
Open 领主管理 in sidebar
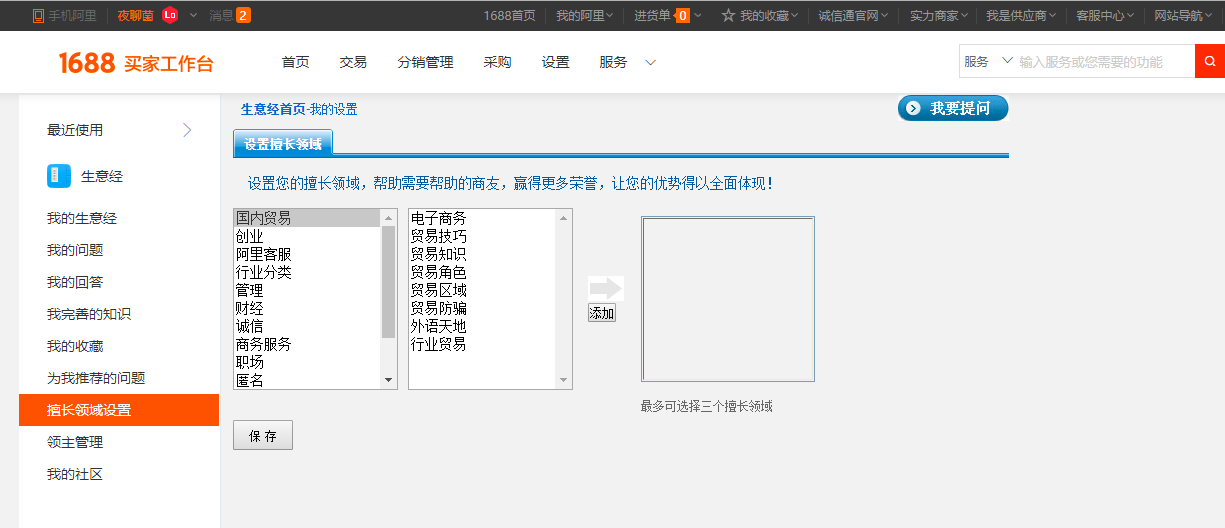[75, 442]
